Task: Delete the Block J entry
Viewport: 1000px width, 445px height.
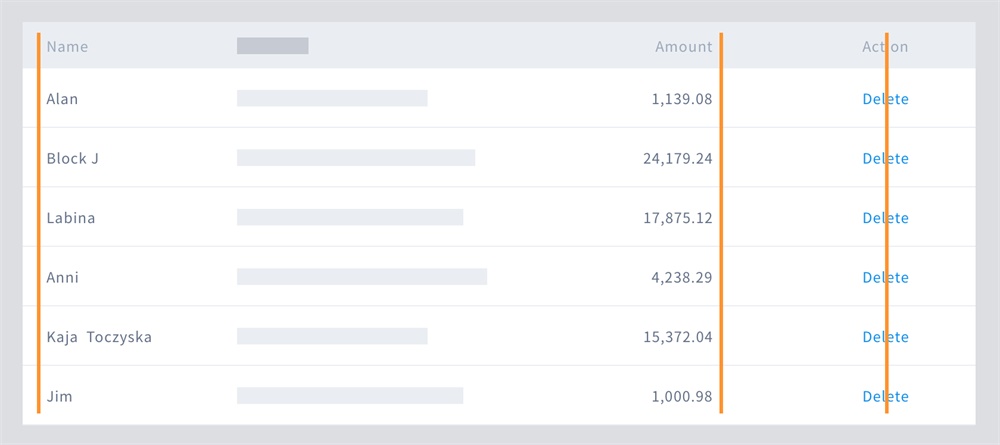Action: 885,158
